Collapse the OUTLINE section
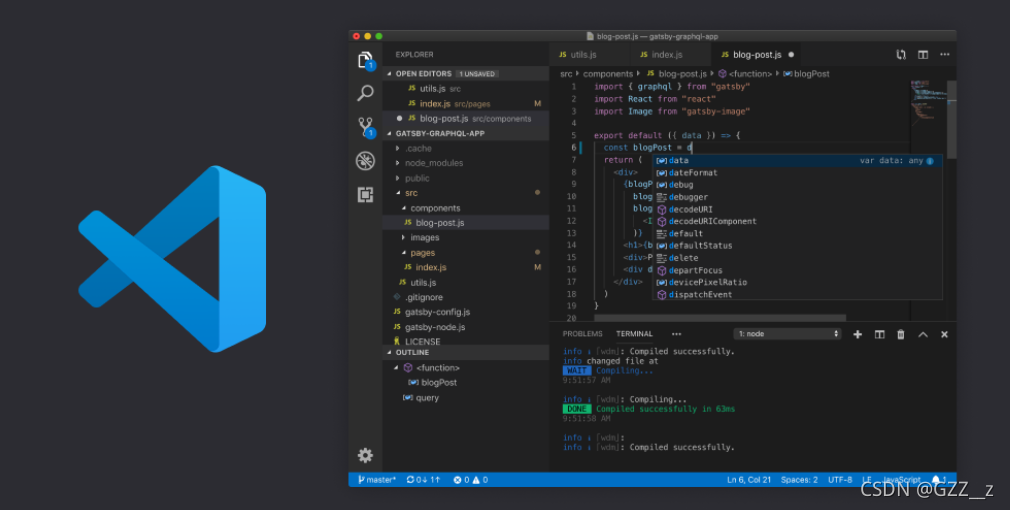 tap(466, 352)
